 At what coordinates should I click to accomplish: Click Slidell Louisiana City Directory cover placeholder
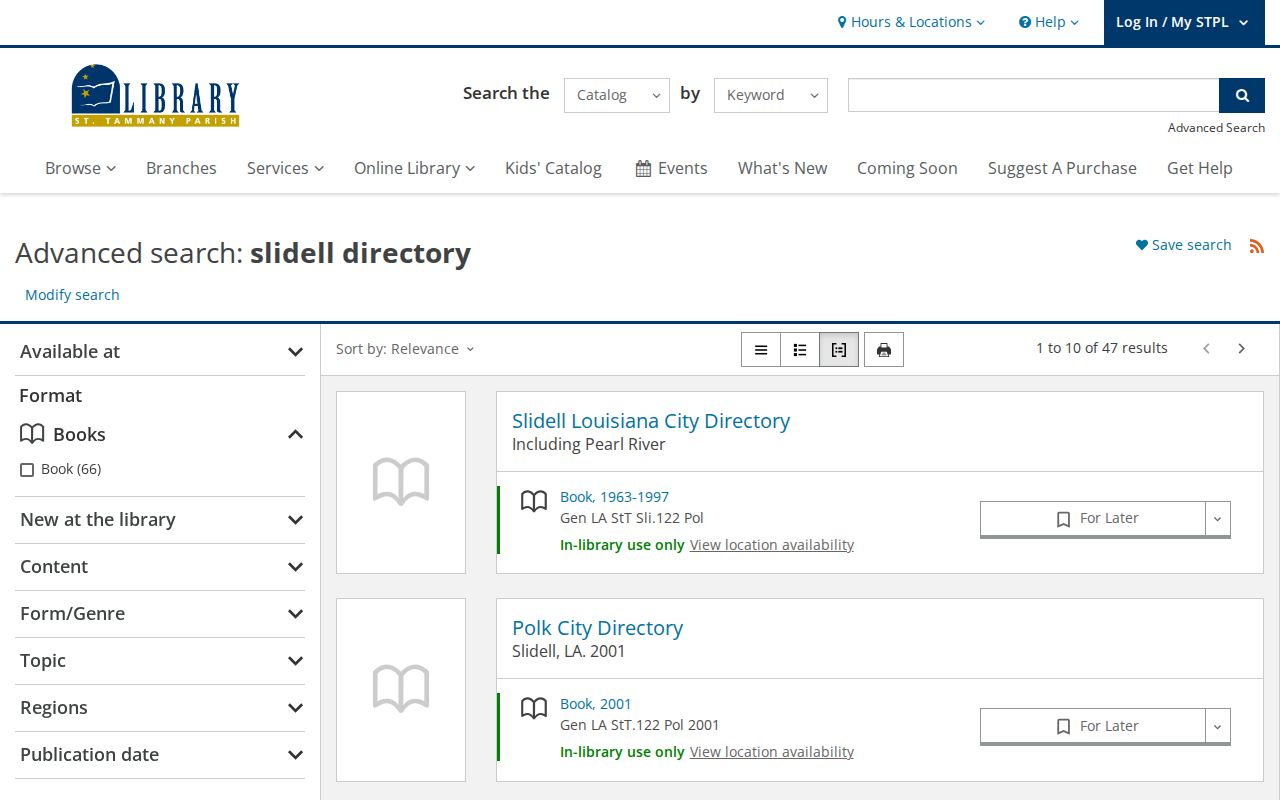pos(401,482)
